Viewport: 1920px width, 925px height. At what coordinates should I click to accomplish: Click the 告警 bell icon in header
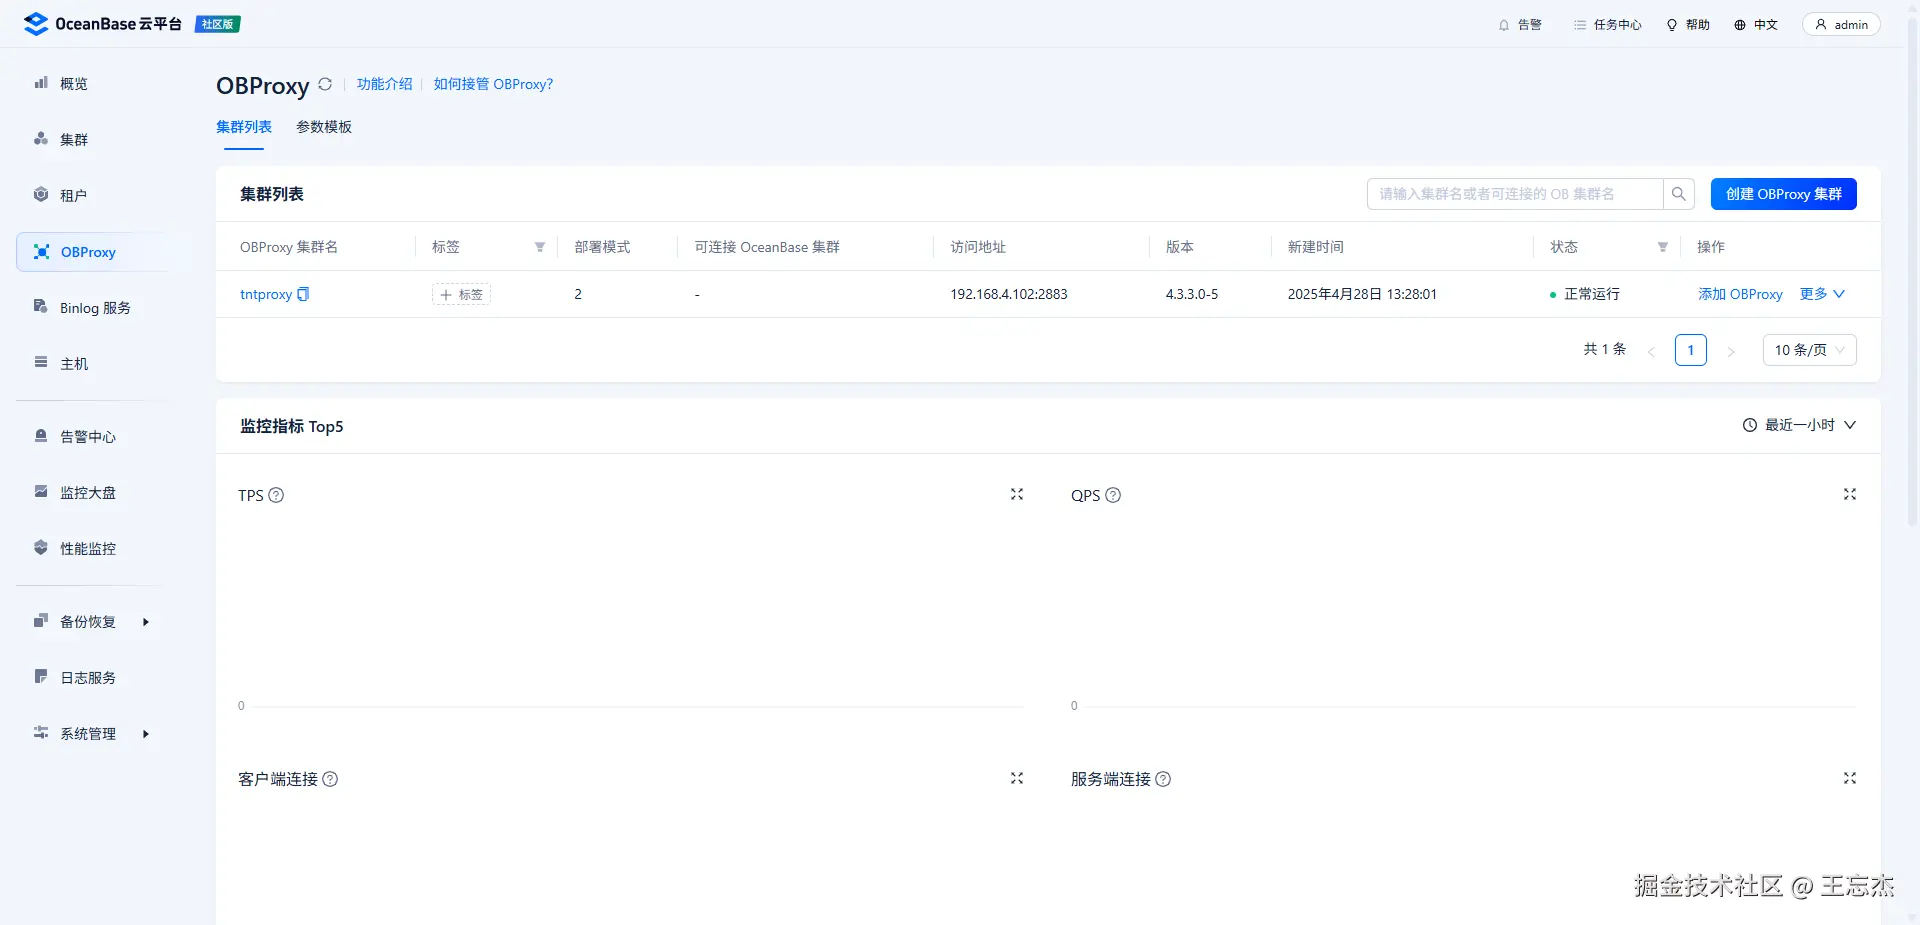(x=1504, y=25)
